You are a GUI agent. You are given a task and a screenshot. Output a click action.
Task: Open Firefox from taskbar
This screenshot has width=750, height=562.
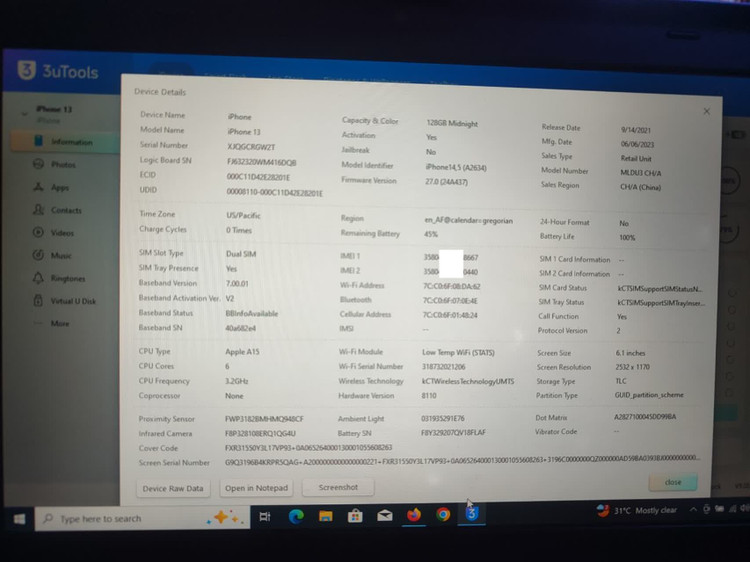tap(414, 515)
